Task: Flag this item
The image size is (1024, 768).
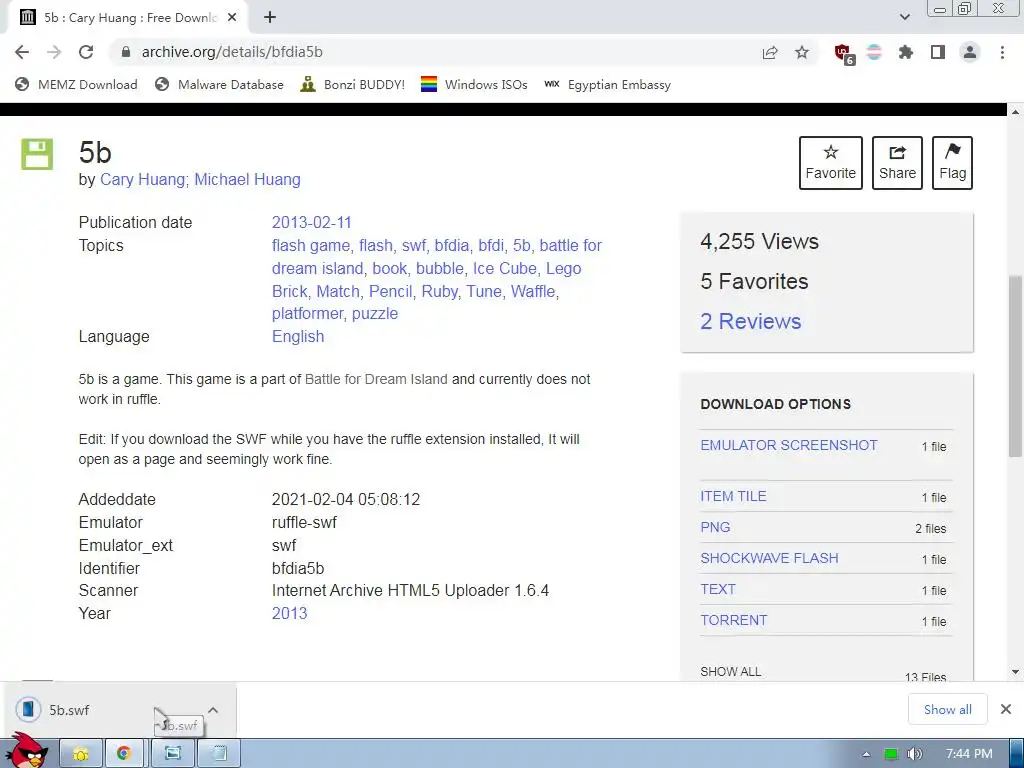Action: (952, 163)
